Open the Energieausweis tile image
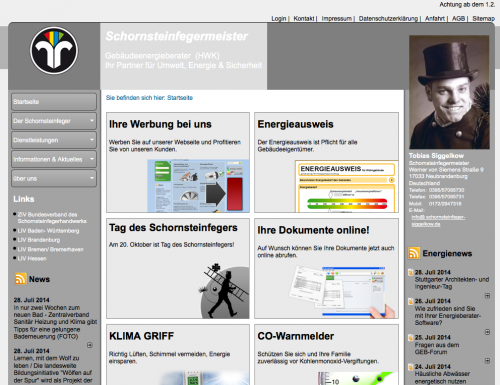The width and height of the screenshot is (500, 385). [x=347, y=186]
